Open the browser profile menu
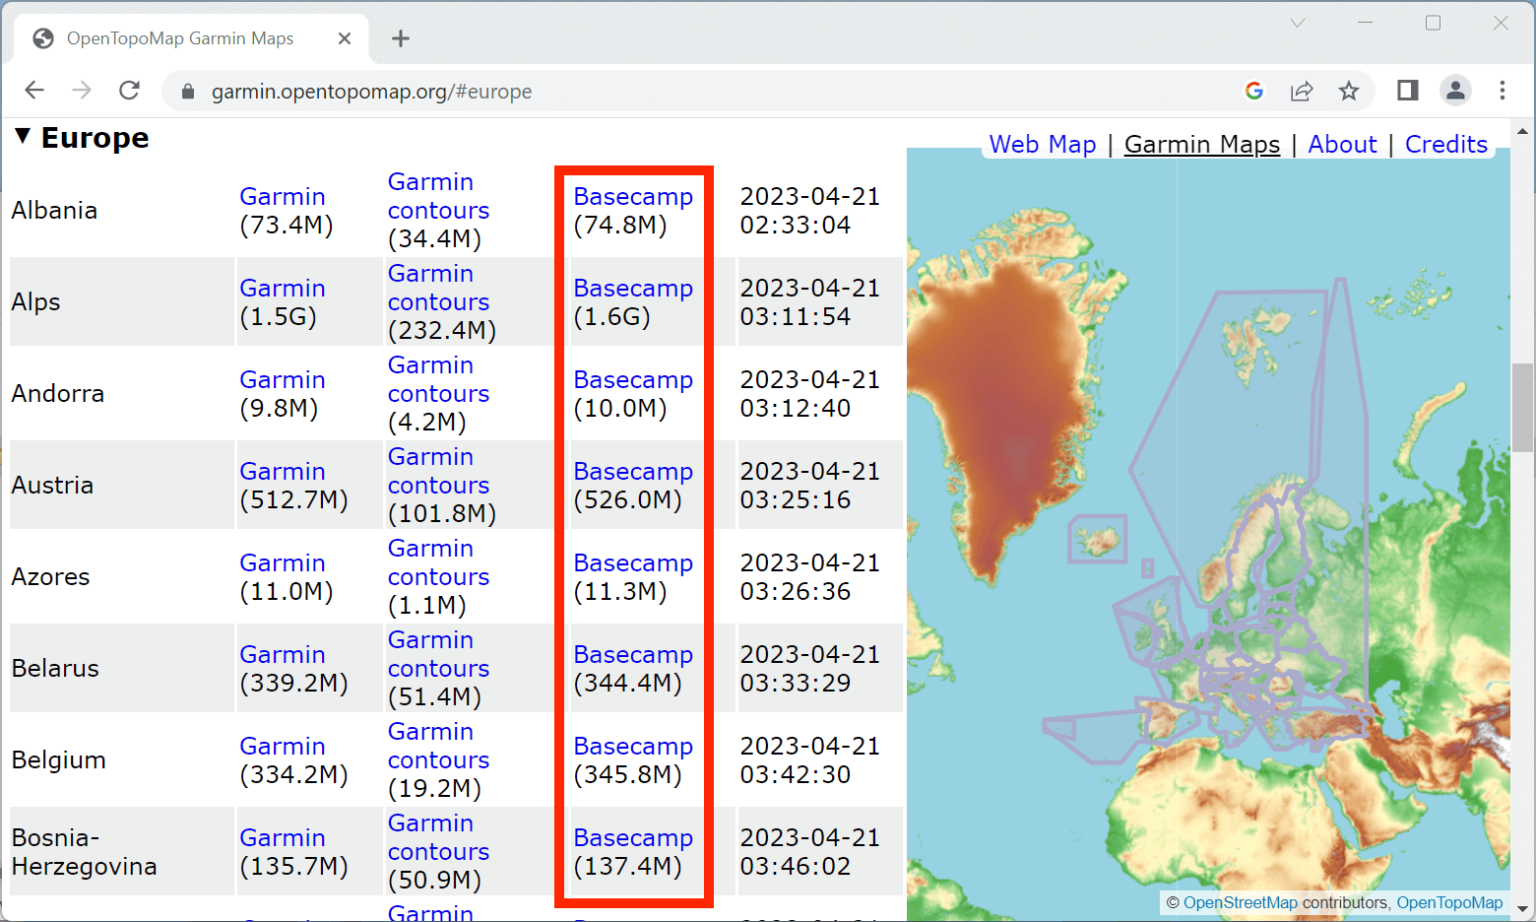The height and width of the screenshot is (922, 1536). click(x=1455, y=90)
